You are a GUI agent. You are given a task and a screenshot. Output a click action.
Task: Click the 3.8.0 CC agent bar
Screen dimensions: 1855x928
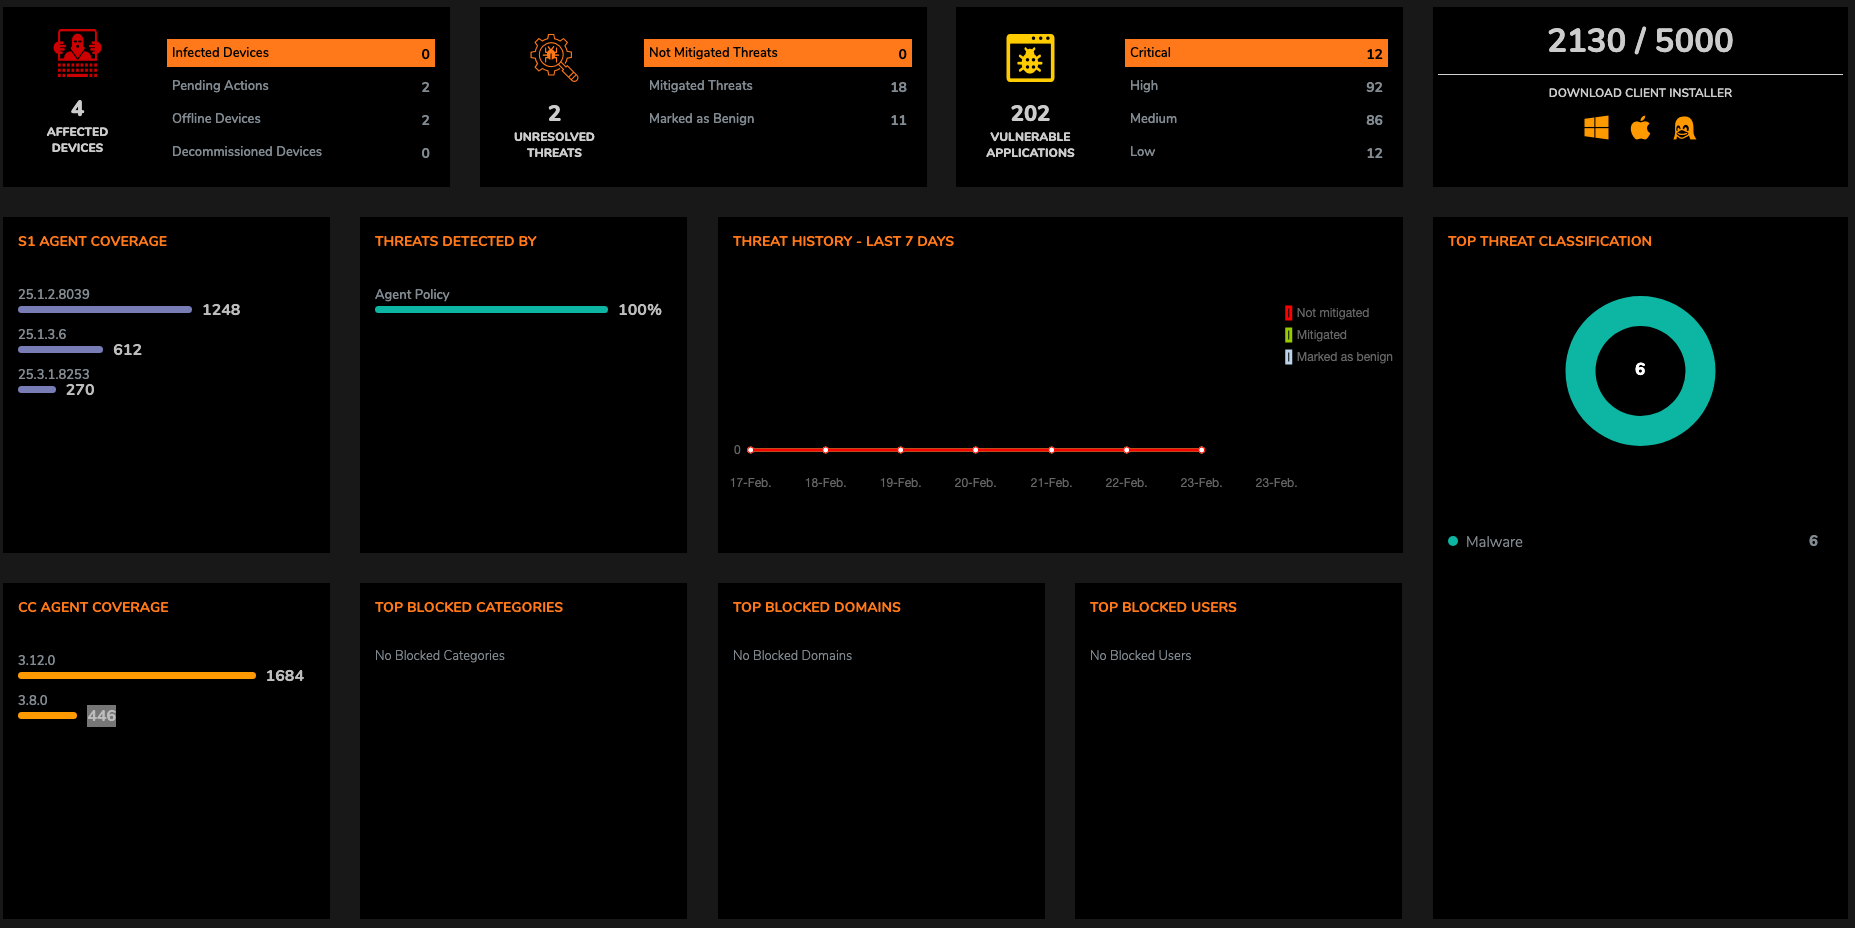pos(47,716)
